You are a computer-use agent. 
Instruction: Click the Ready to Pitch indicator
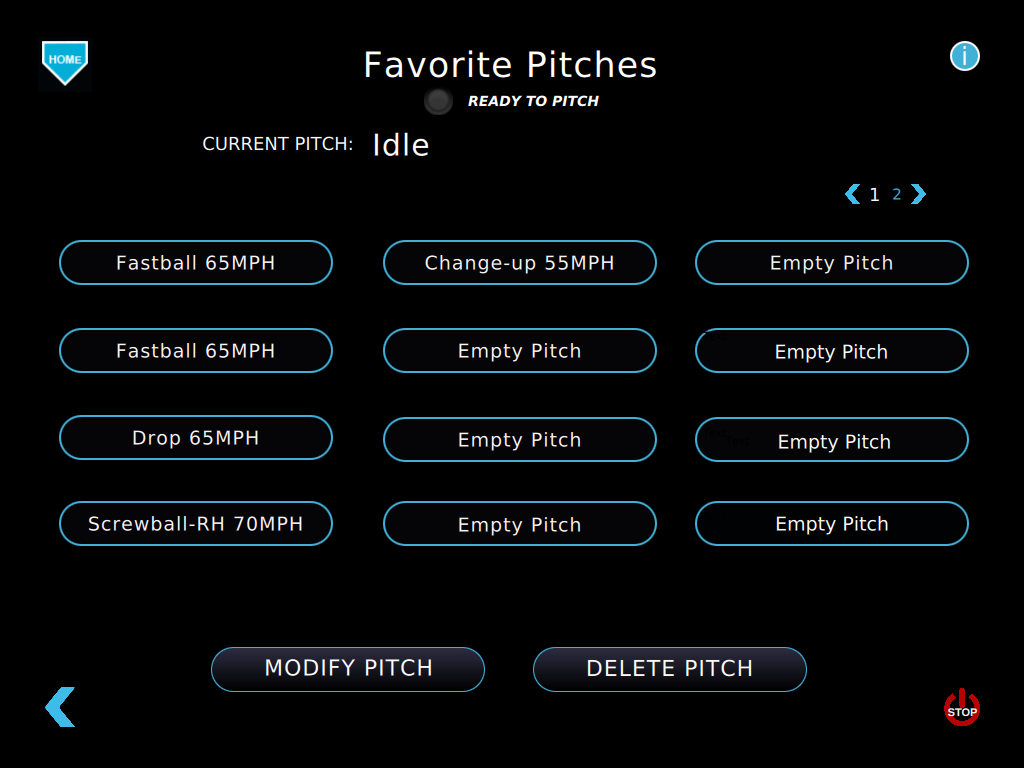point(438,101)
